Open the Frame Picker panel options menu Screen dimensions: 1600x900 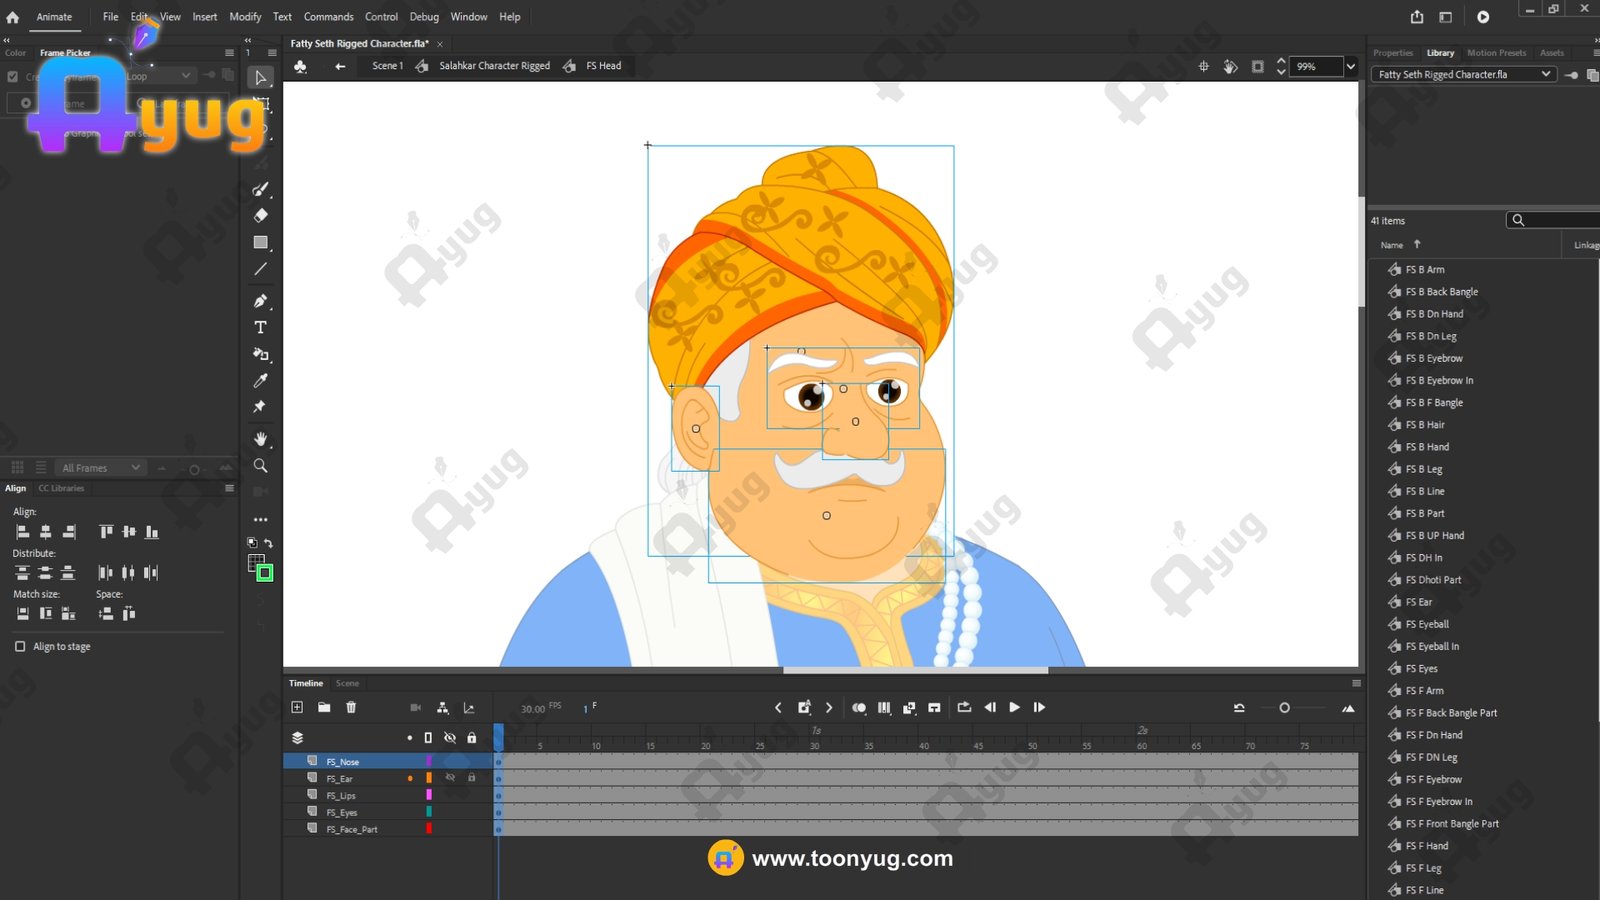tap(229, 53)
